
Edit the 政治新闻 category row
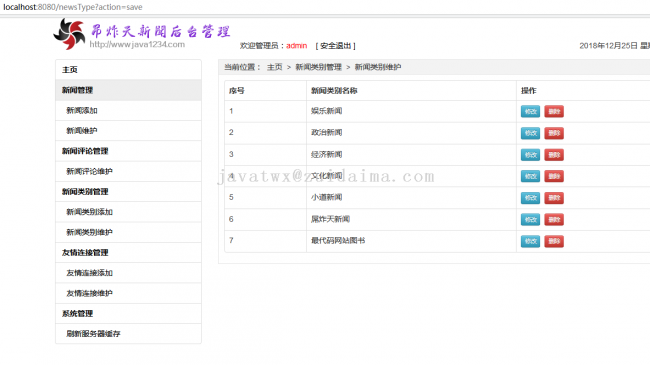[x=530, y=133]
